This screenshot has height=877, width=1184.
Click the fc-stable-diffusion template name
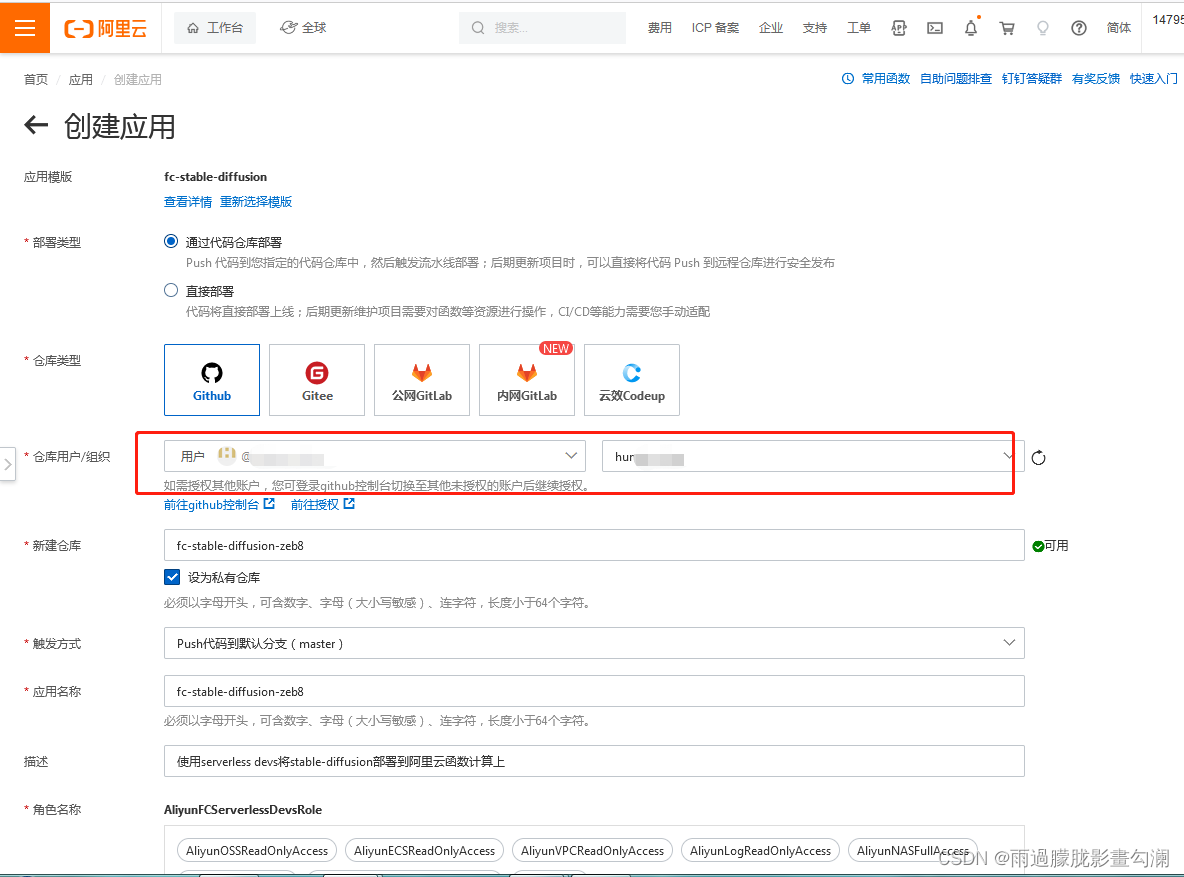coord(215,177)
